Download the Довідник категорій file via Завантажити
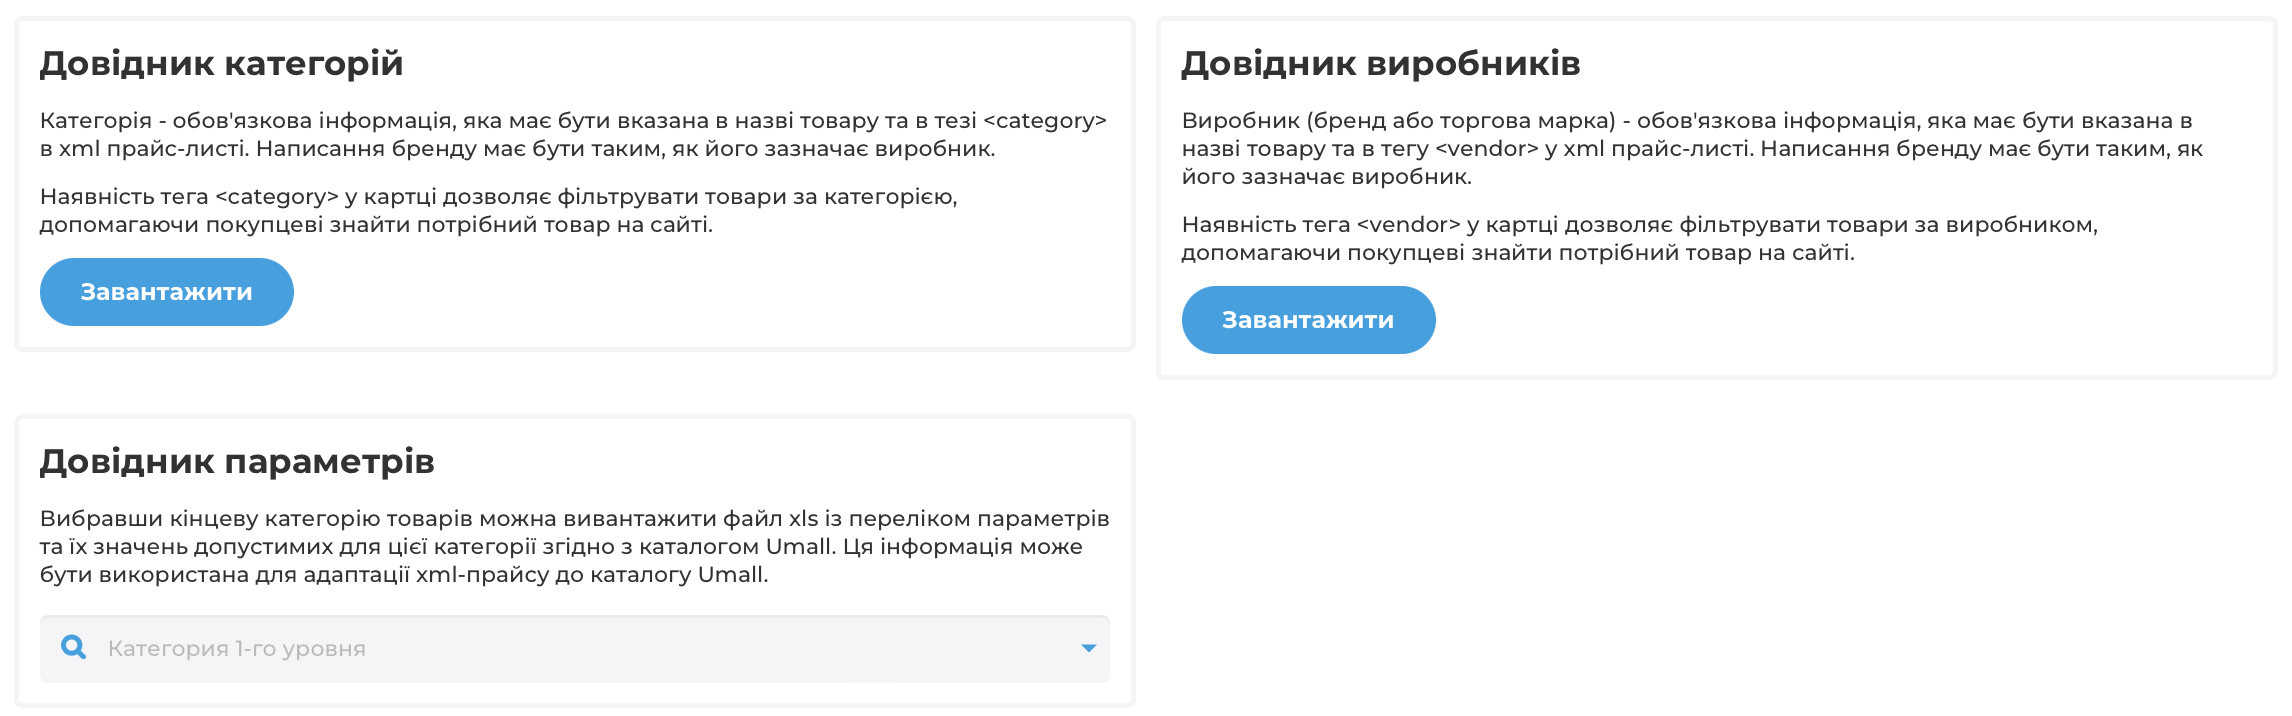The height and width of the screenshot is (716, 2292). click(x=167, y=292)
